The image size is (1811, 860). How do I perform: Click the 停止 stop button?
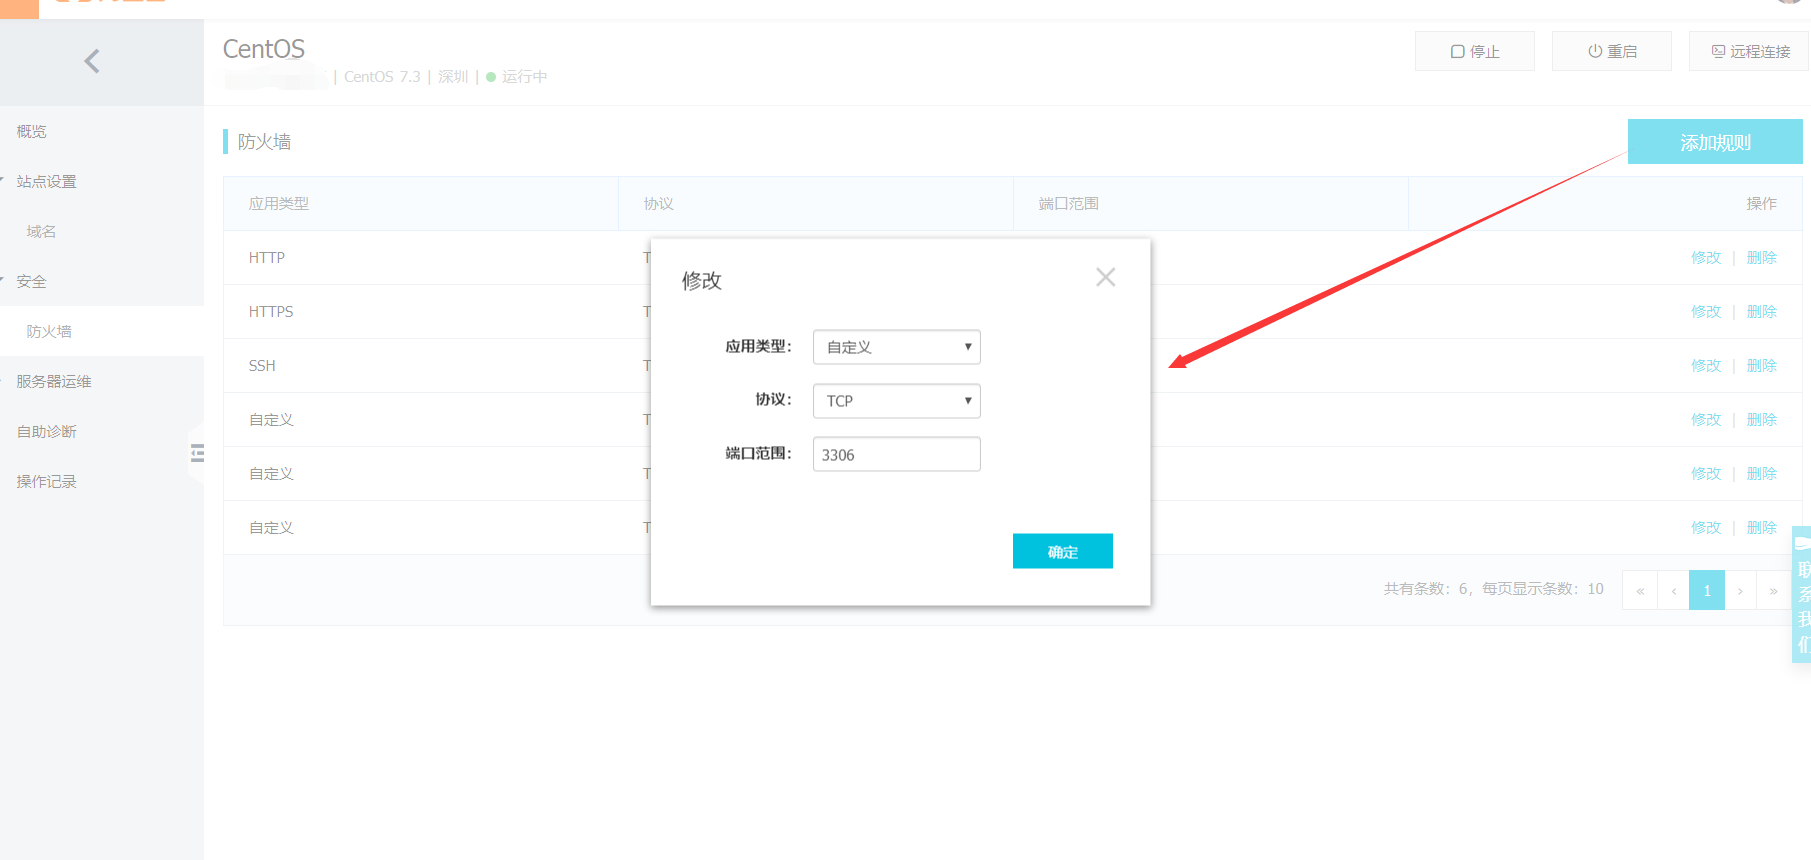(1475, 51)
